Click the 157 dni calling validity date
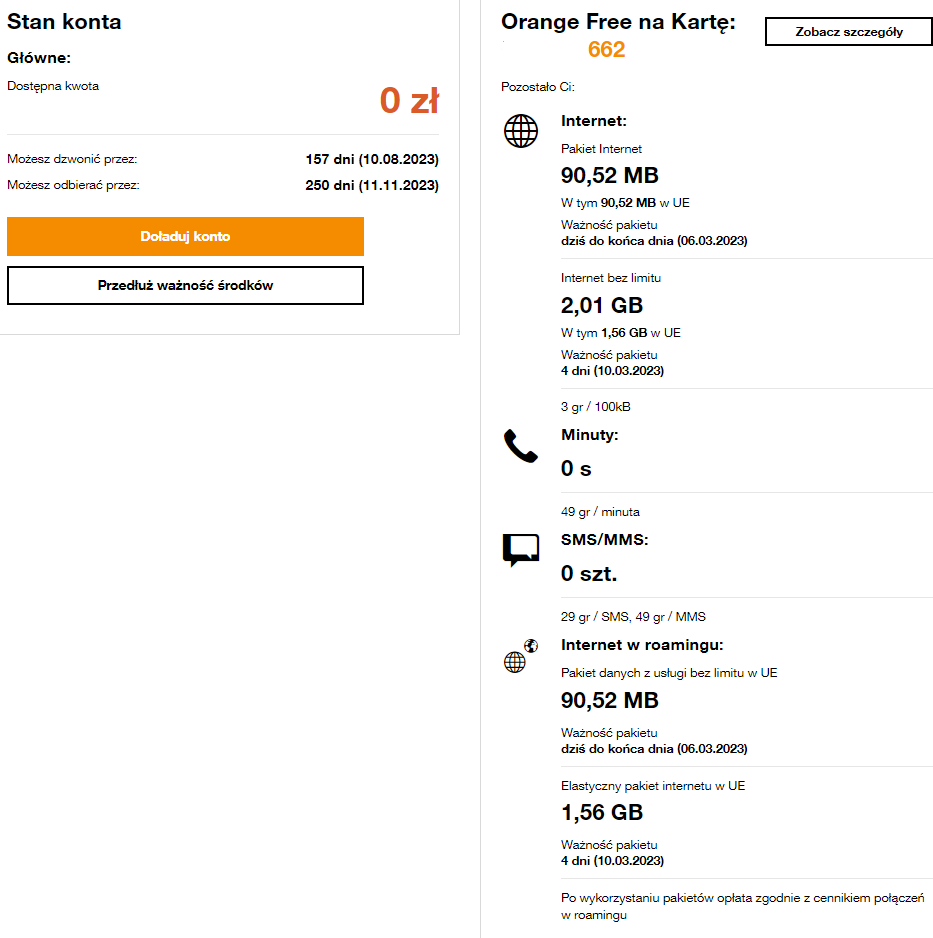This screenshot has width=933, height=938. point(372,159)
